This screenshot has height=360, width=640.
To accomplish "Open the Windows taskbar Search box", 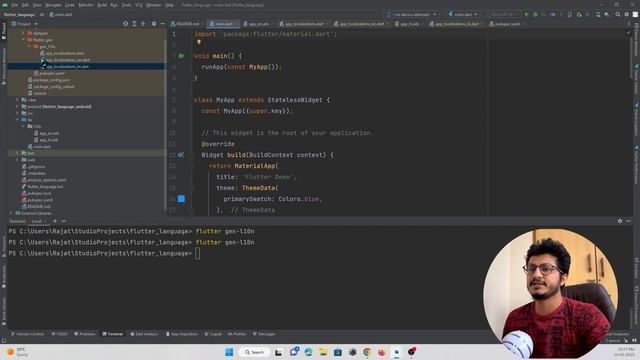I will click(255, 352).
